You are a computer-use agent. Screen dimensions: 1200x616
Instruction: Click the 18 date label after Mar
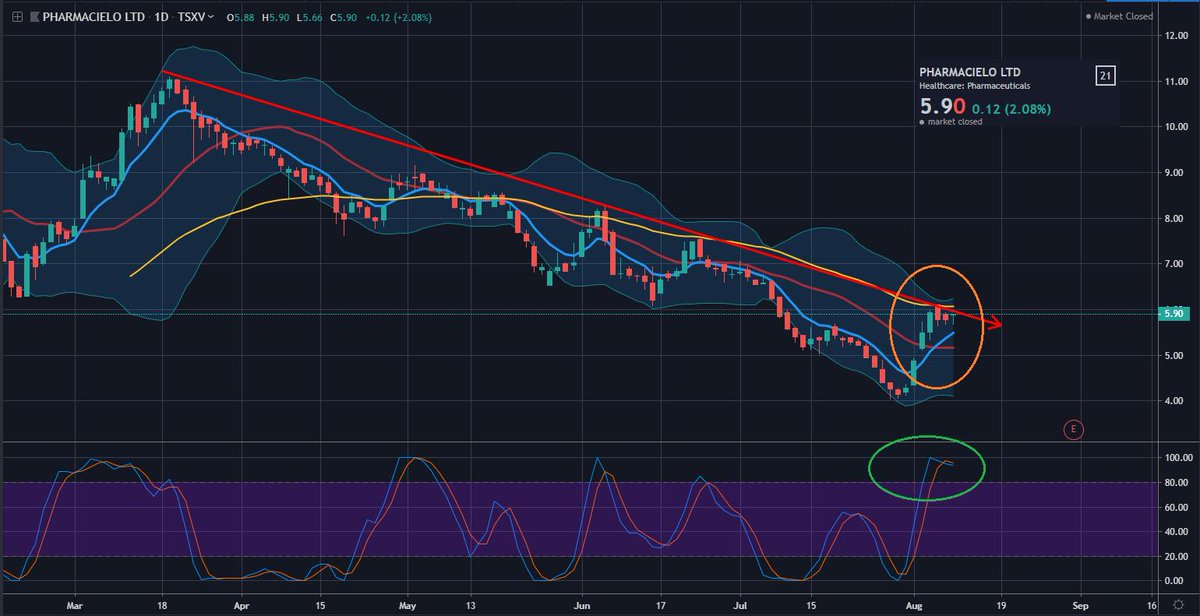(161, 605)
